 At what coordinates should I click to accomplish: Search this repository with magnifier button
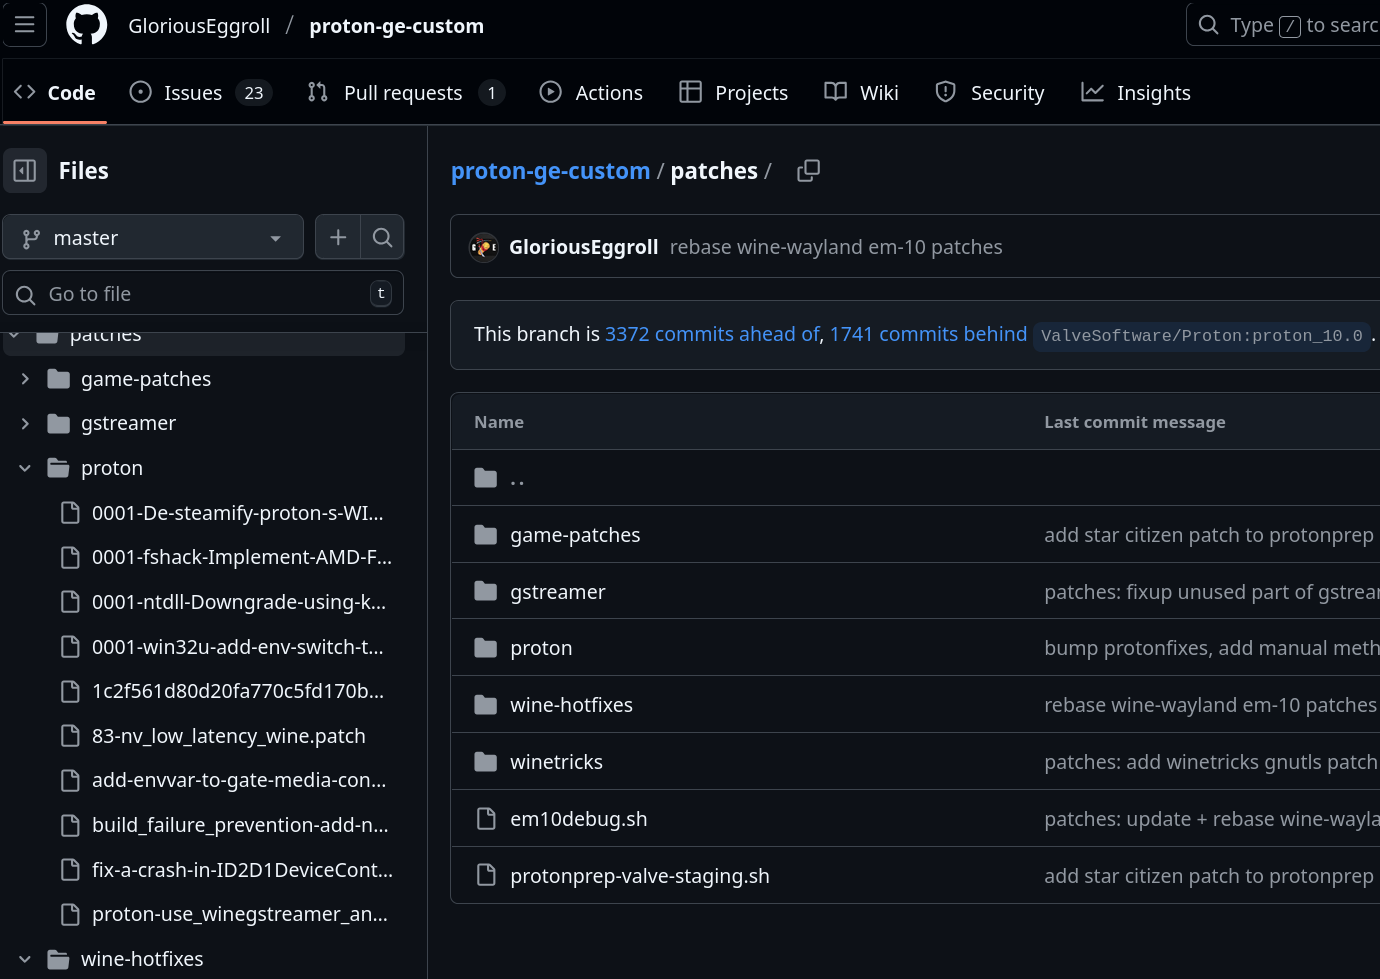(382, 237)
